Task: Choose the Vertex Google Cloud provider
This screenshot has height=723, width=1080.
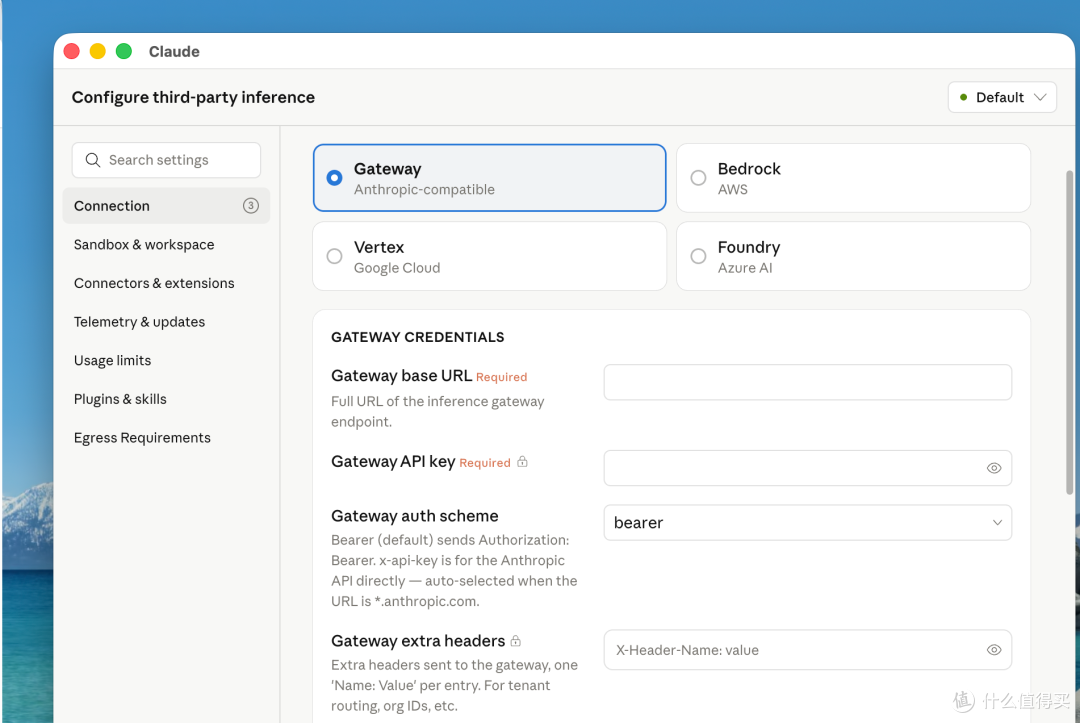Action: (x=489, y=256)
